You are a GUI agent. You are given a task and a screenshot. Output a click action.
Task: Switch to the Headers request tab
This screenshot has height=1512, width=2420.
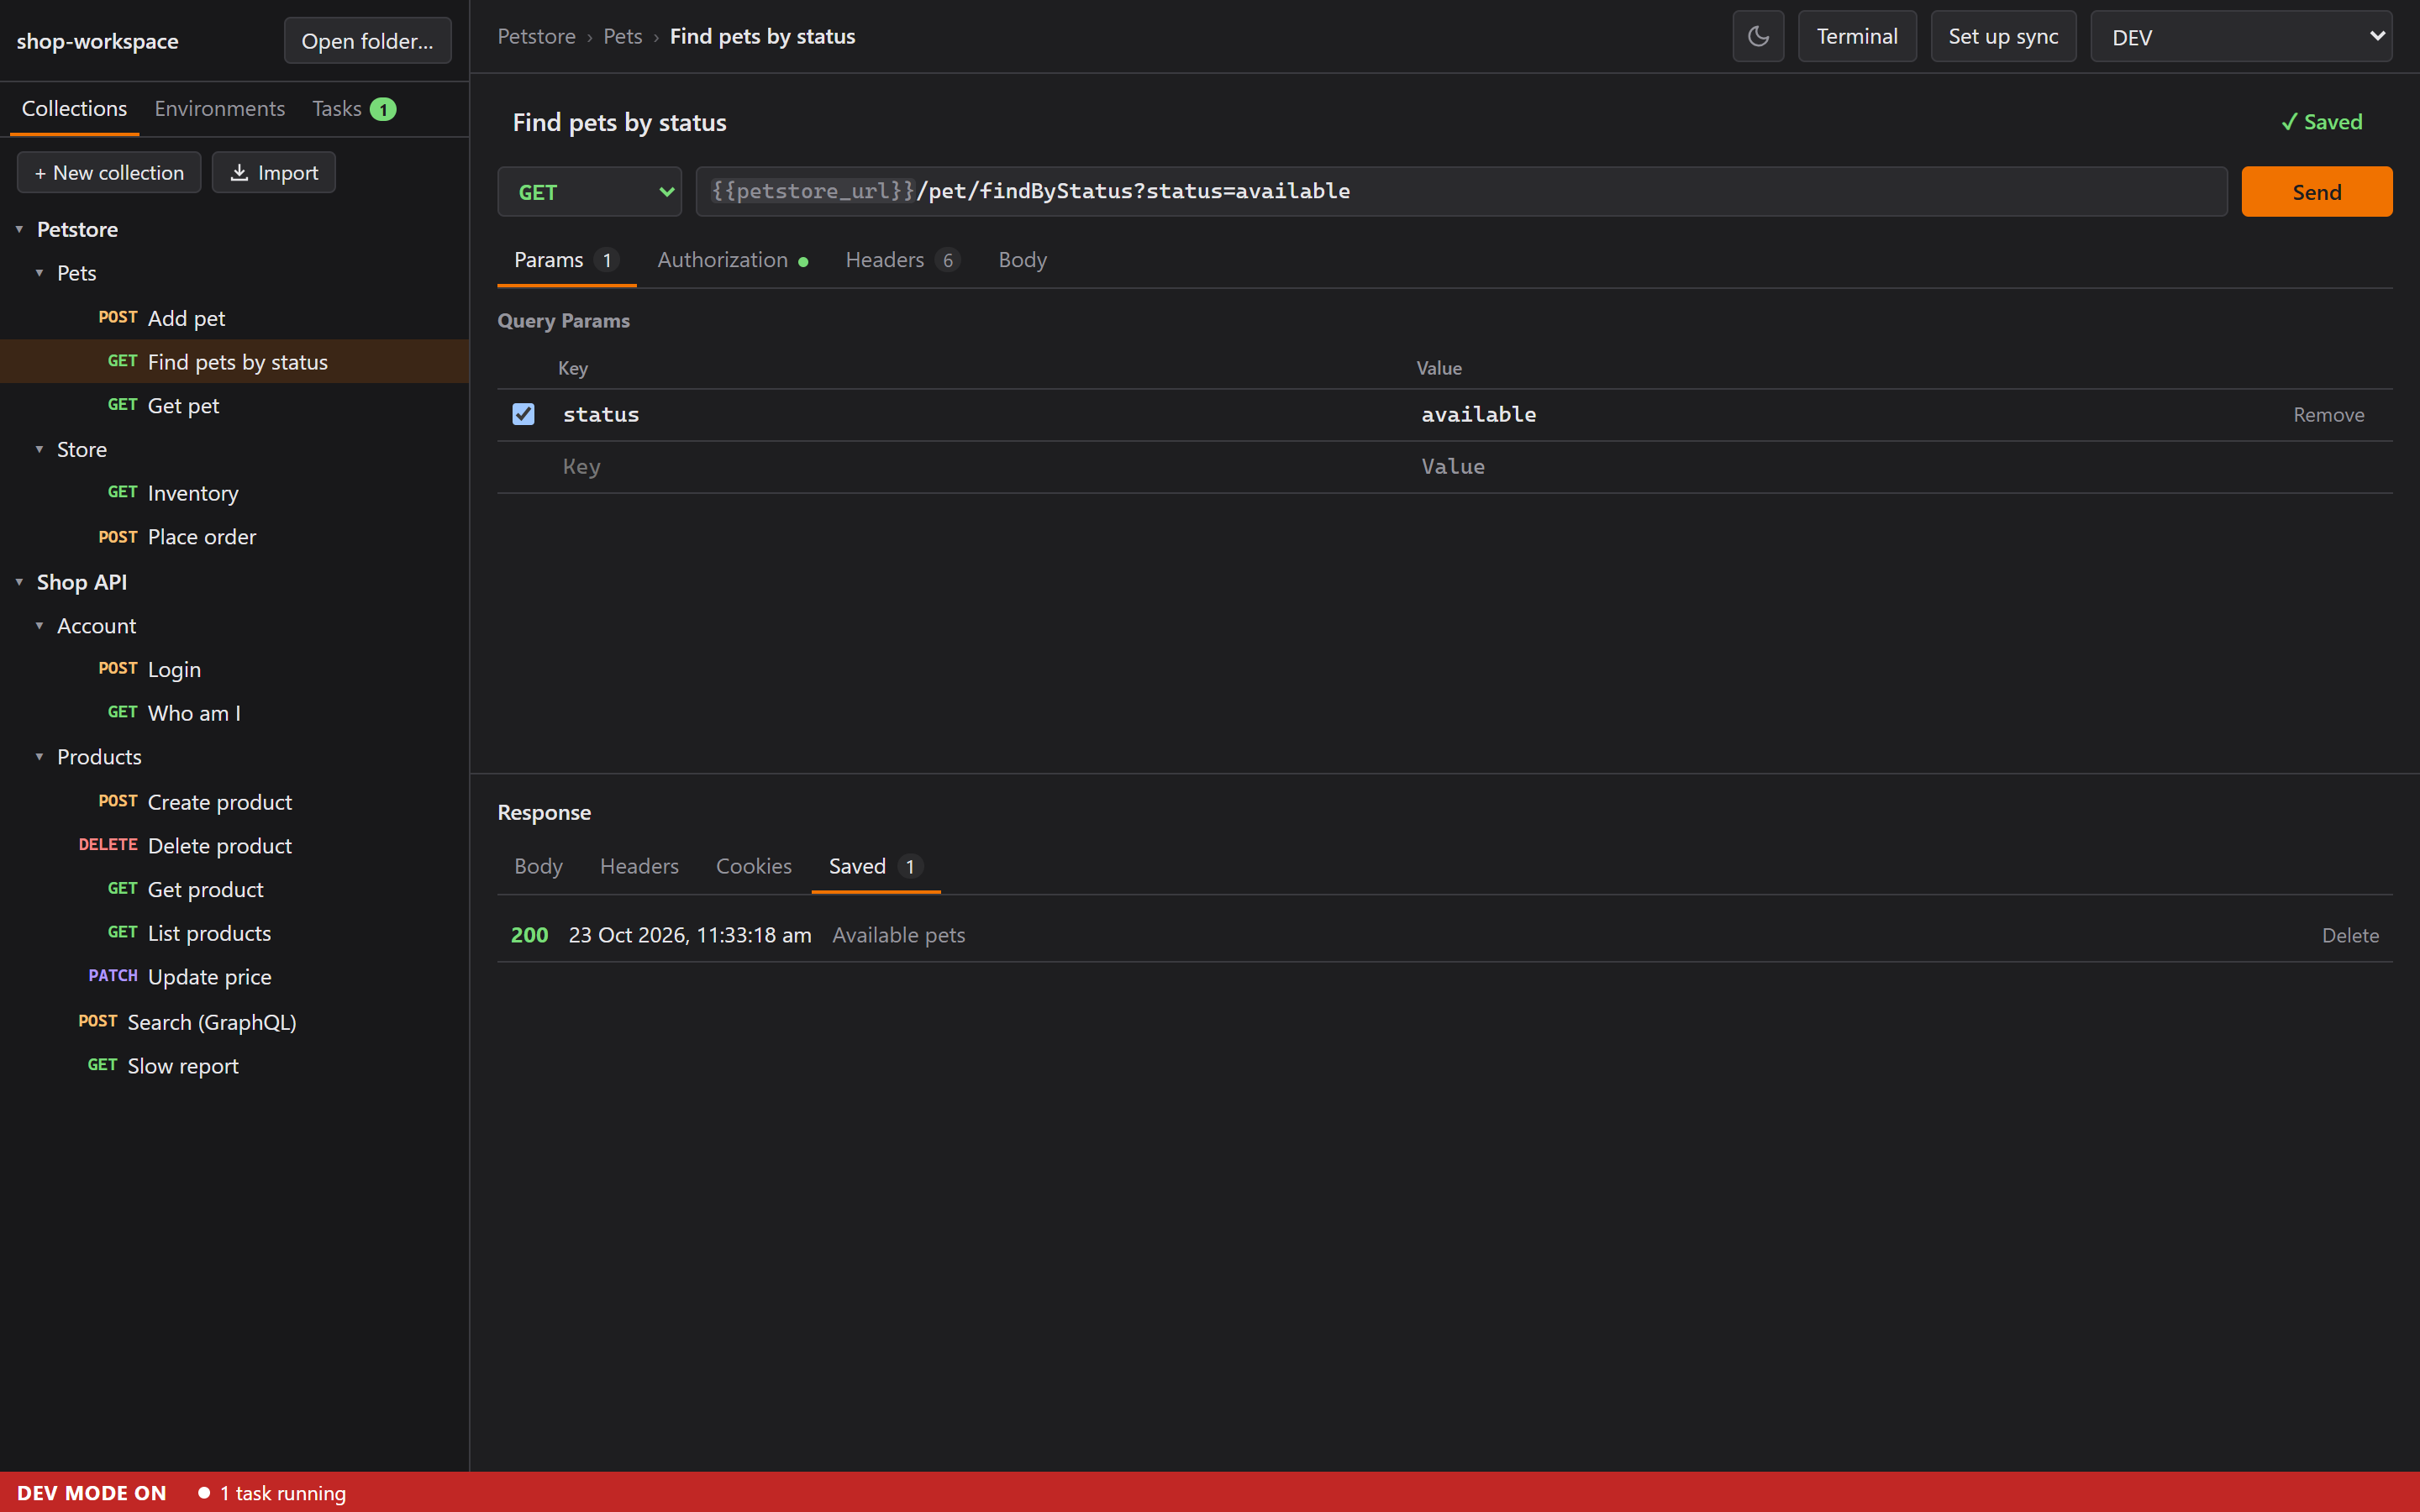(902, 260)
